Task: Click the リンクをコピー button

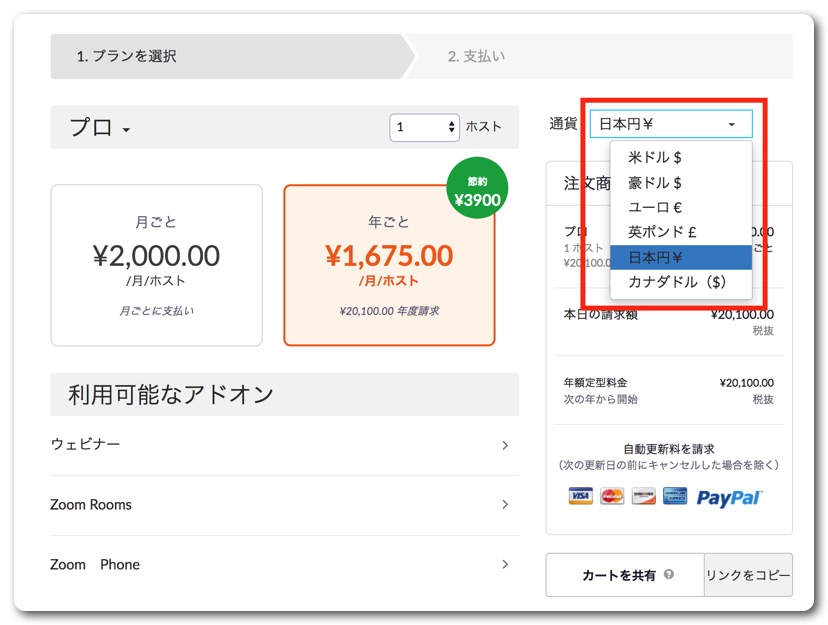Action: click(748, 575)
